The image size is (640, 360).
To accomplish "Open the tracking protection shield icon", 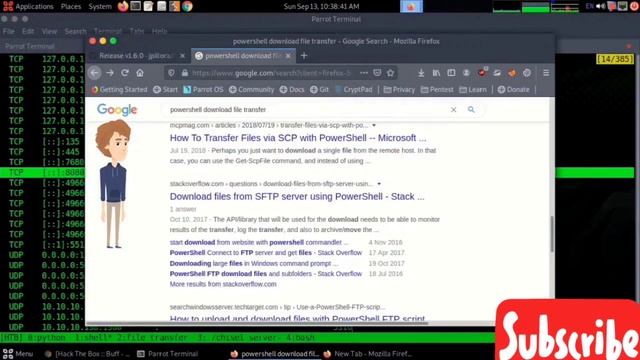I will pos(171,73).
